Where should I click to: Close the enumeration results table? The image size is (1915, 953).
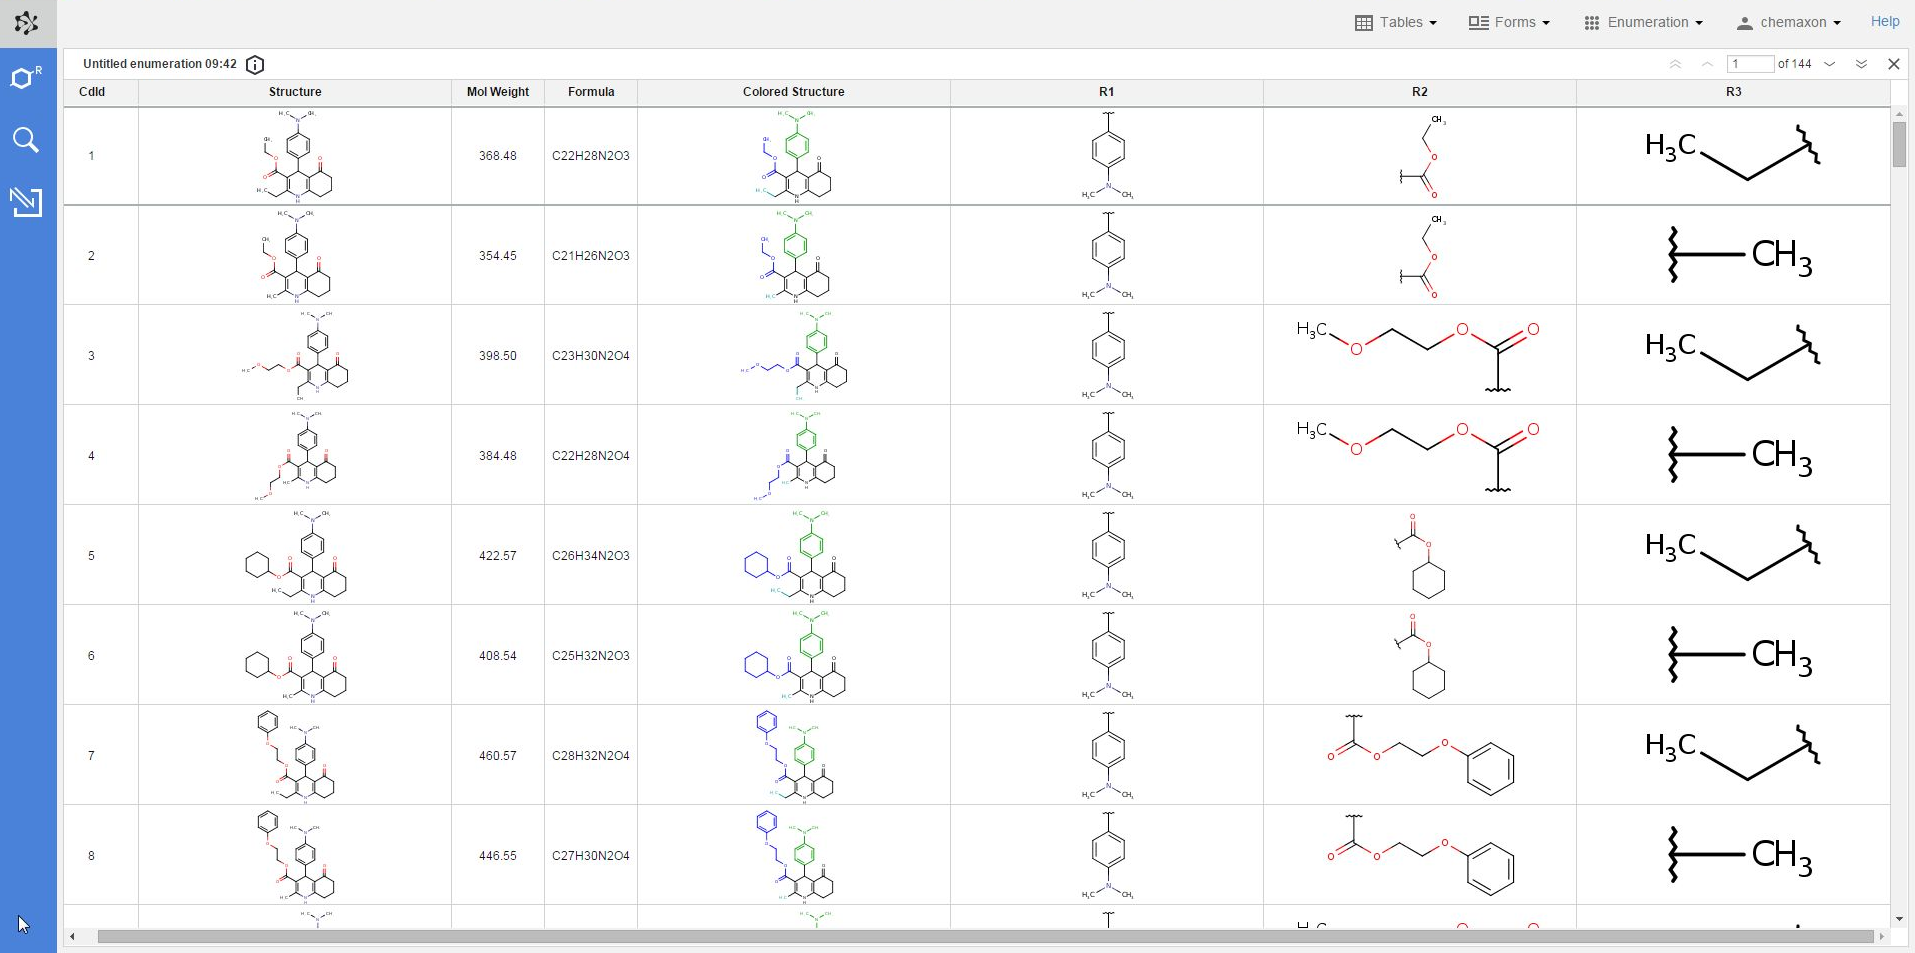tap(1893, 64)
